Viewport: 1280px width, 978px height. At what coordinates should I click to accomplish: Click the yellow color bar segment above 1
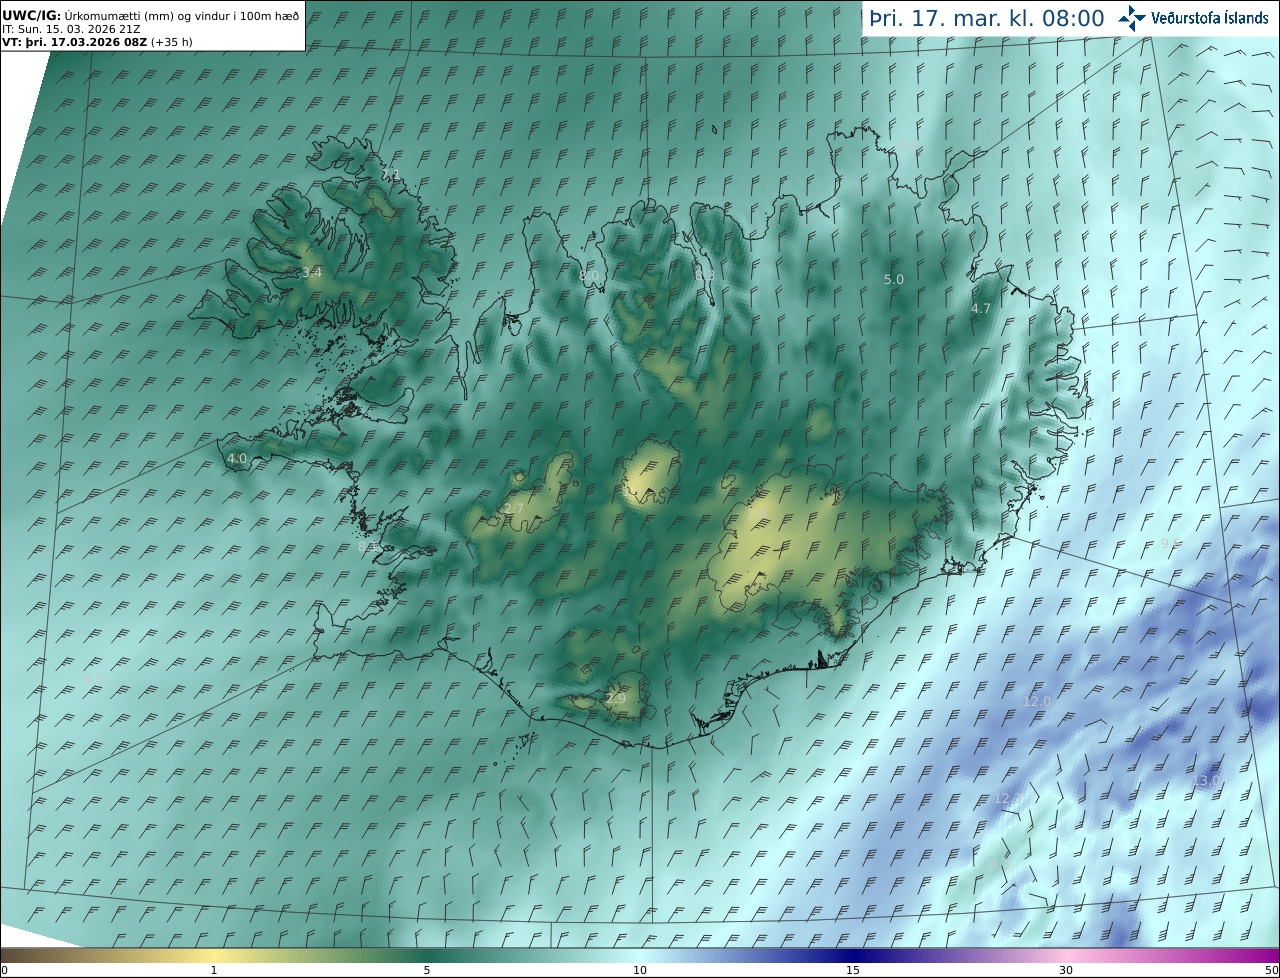coord(213,954)
